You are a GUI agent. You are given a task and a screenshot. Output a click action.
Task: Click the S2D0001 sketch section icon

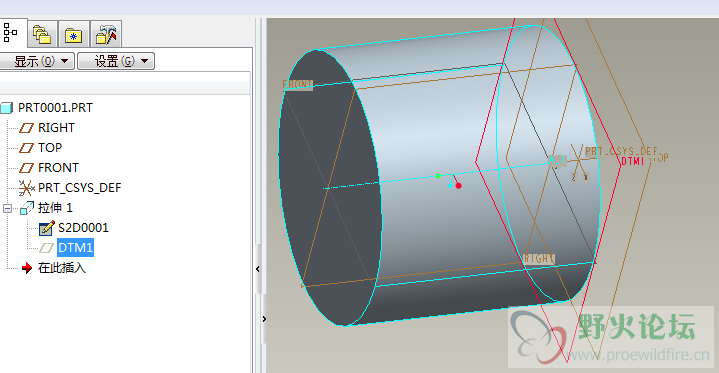[x=46, y=228]
